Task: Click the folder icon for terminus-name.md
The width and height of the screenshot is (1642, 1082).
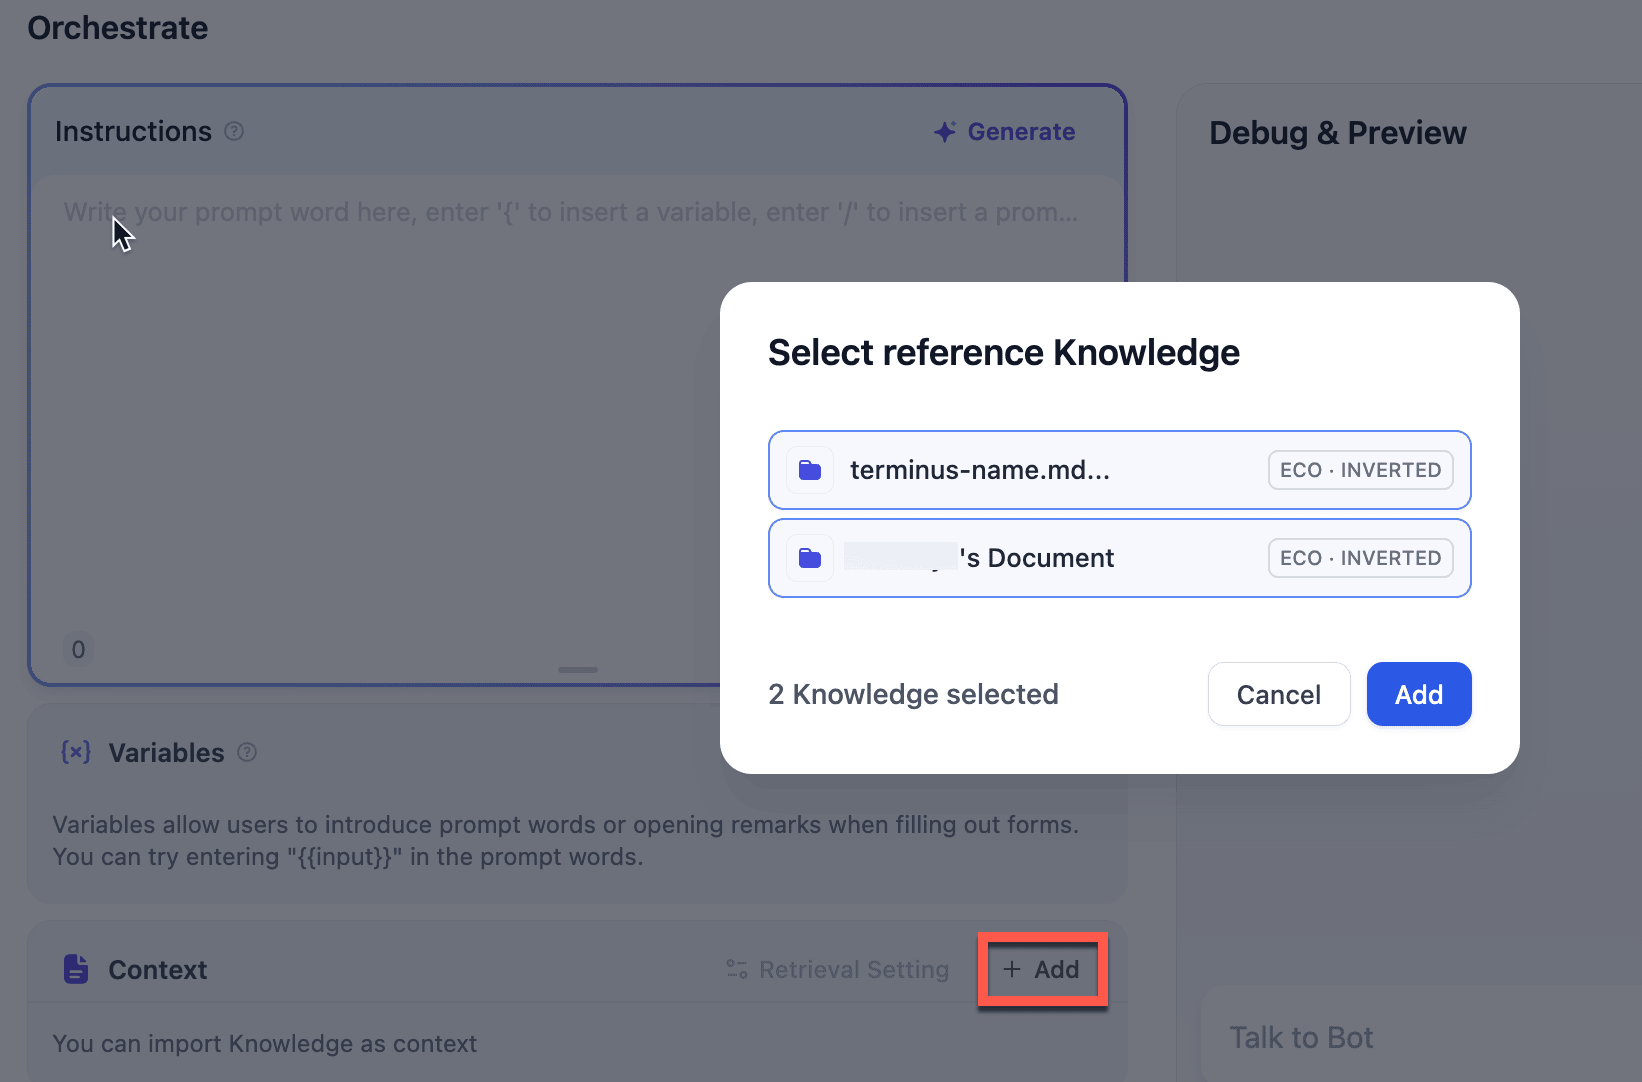Action: click(810, 470)
